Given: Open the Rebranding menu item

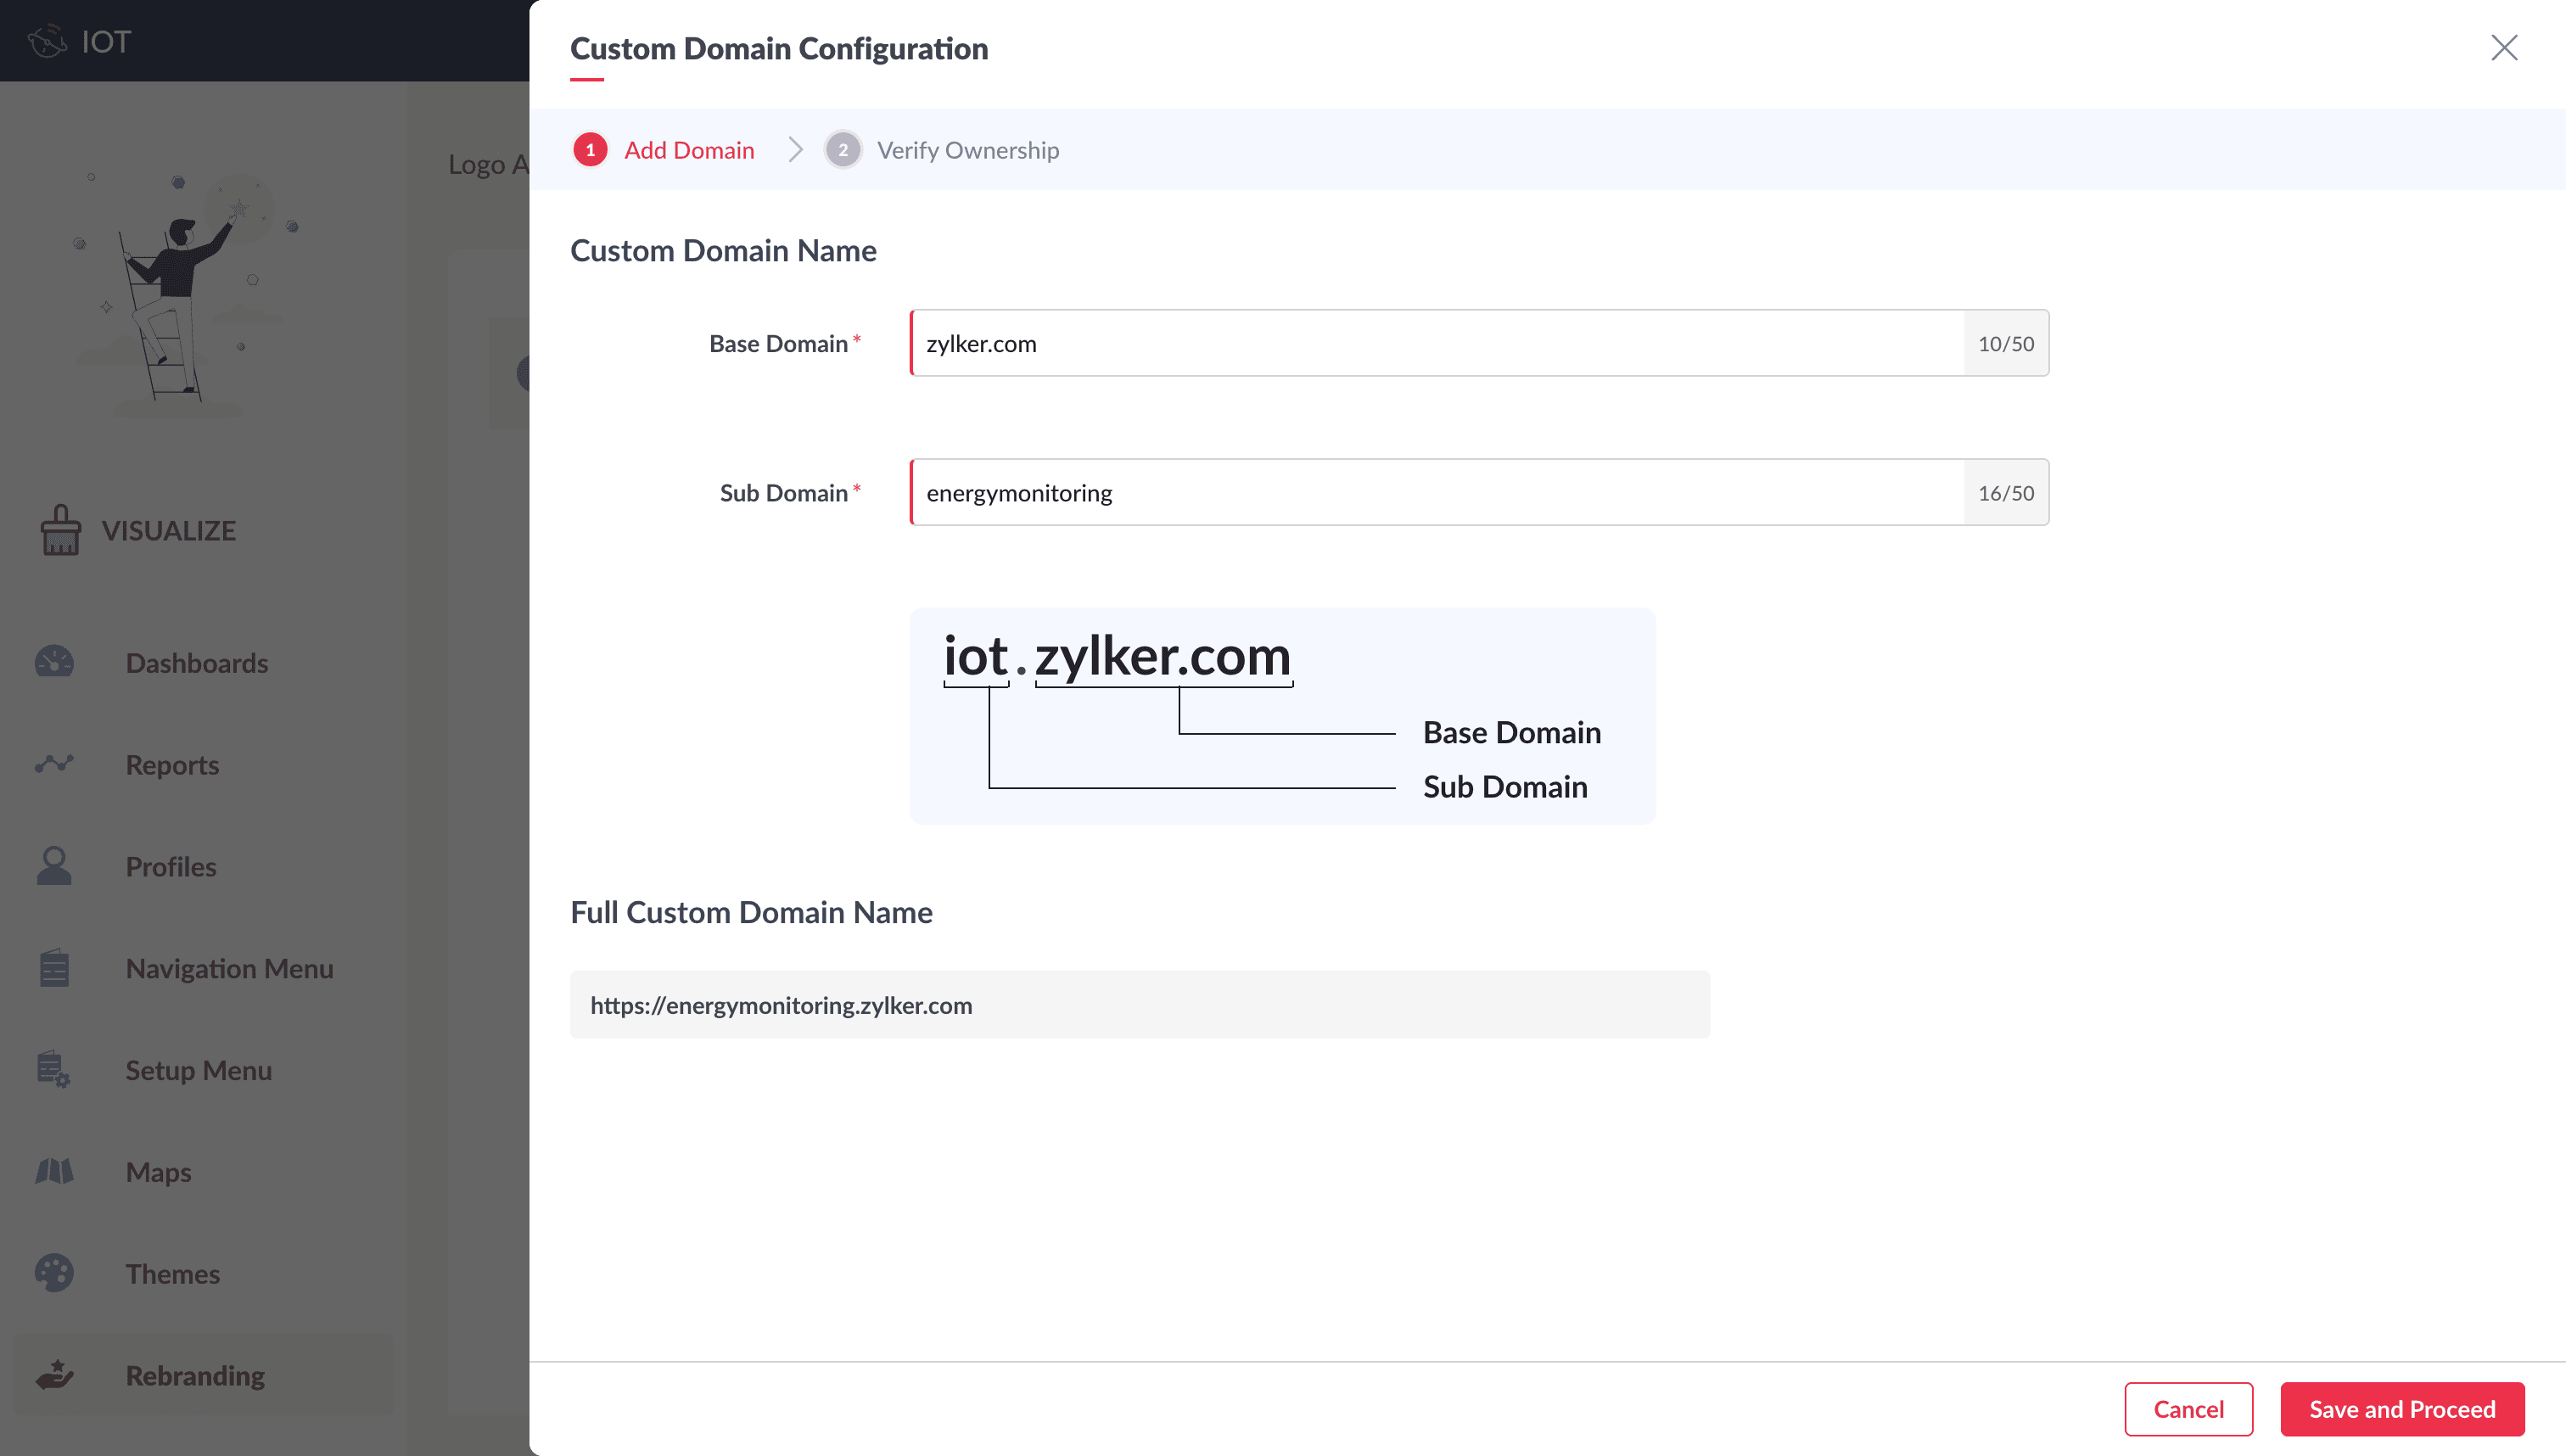Looking at the screenshot, I should coord(195,1375).
